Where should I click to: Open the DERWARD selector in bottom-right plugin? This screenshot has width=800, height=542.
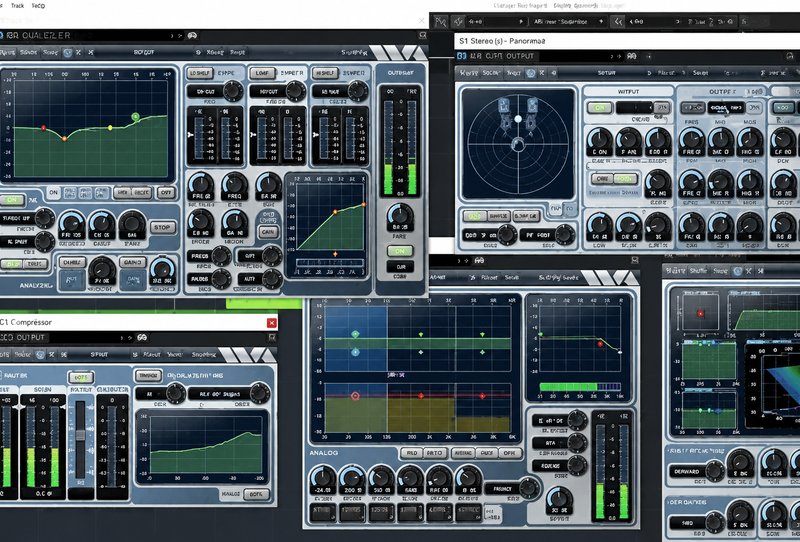pos(687,471)
